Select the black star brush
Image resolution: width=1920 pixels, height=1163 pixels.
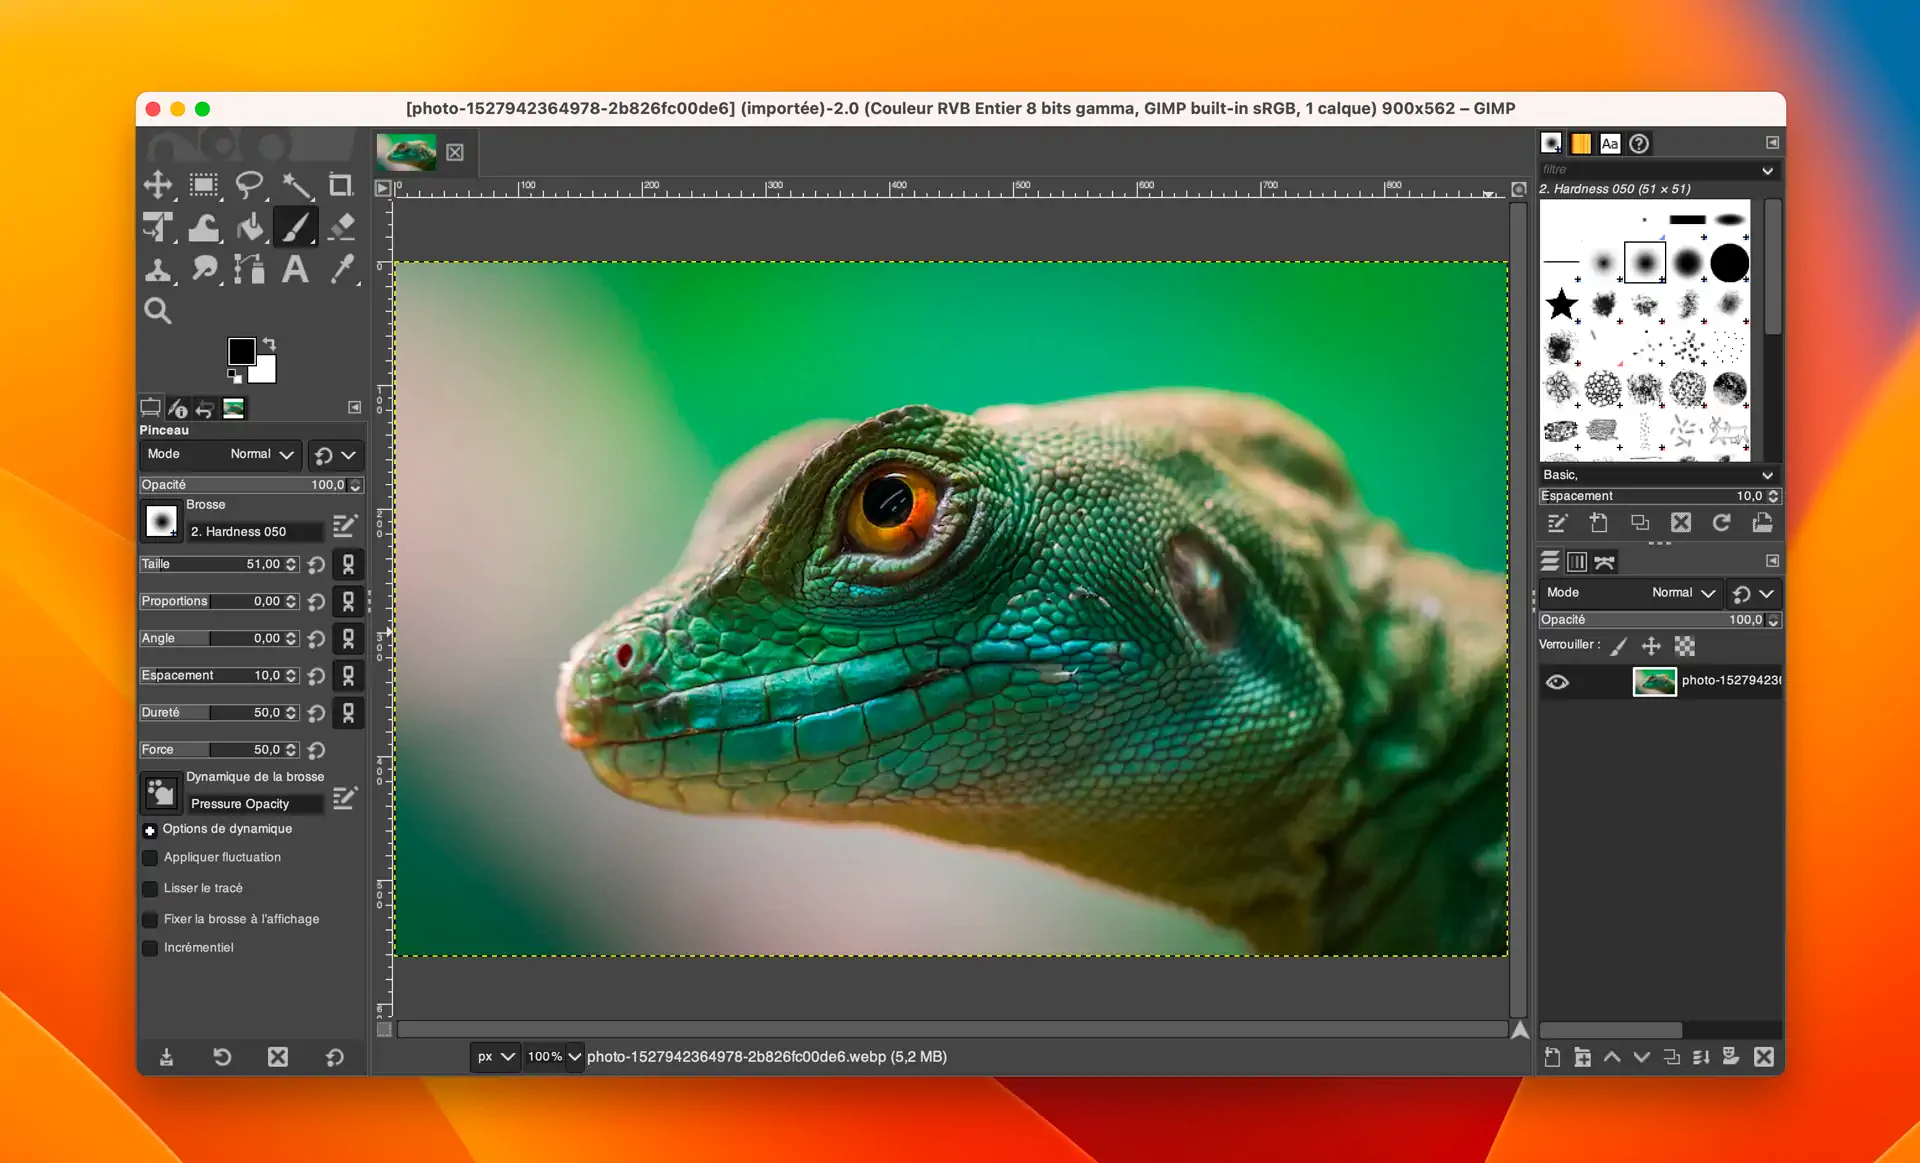pos(1561,304)
